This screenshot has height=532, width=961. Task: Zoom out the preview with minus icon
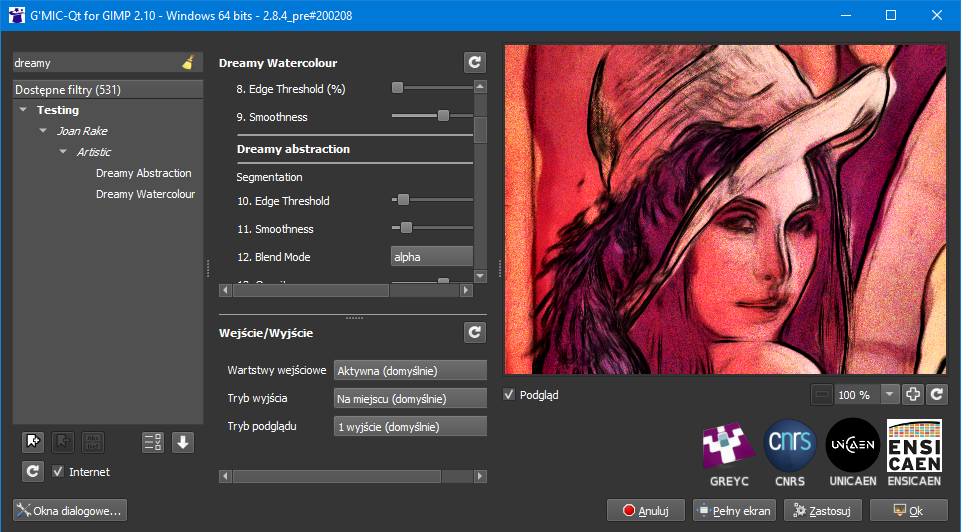click(822, 395)
